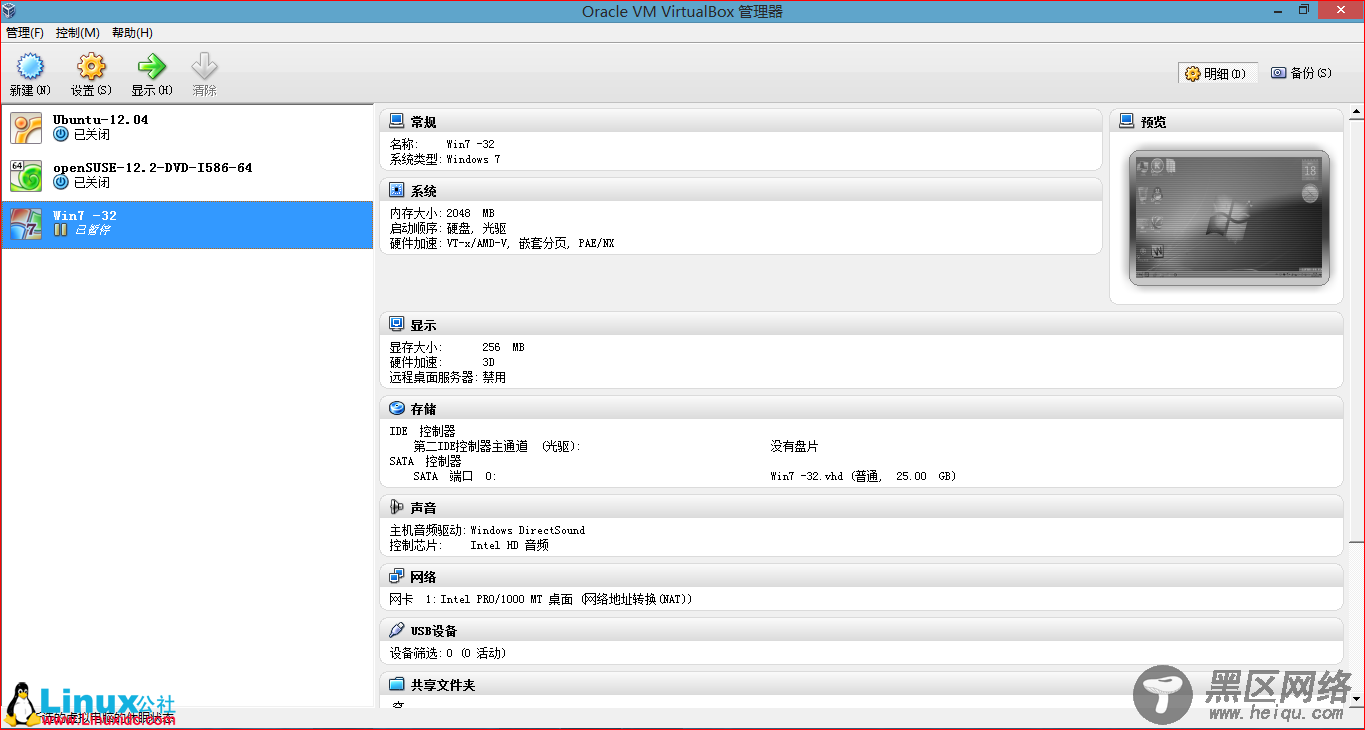Open the 管理(F) menu
The height and width of the screenshot is (730, 1365).
25,33
